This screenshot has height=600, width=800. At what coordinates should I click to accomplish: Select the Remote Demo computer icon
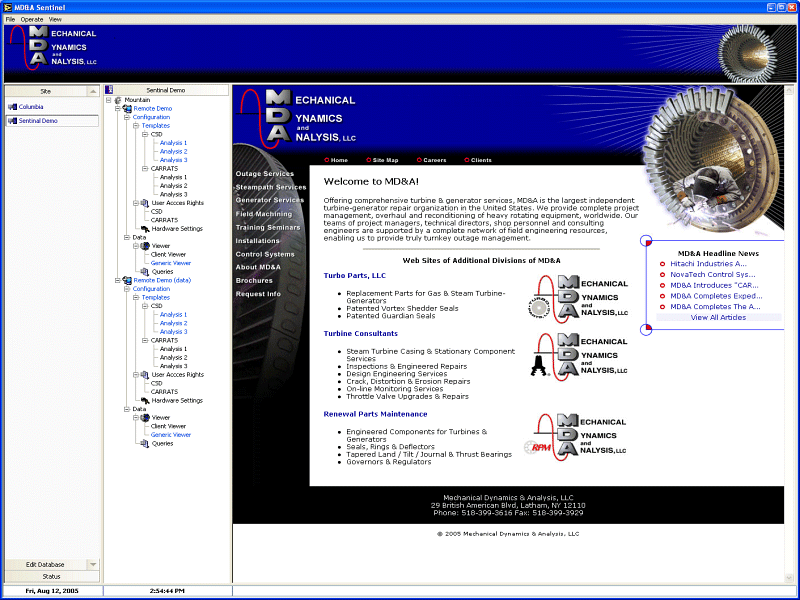pos(127,108)
